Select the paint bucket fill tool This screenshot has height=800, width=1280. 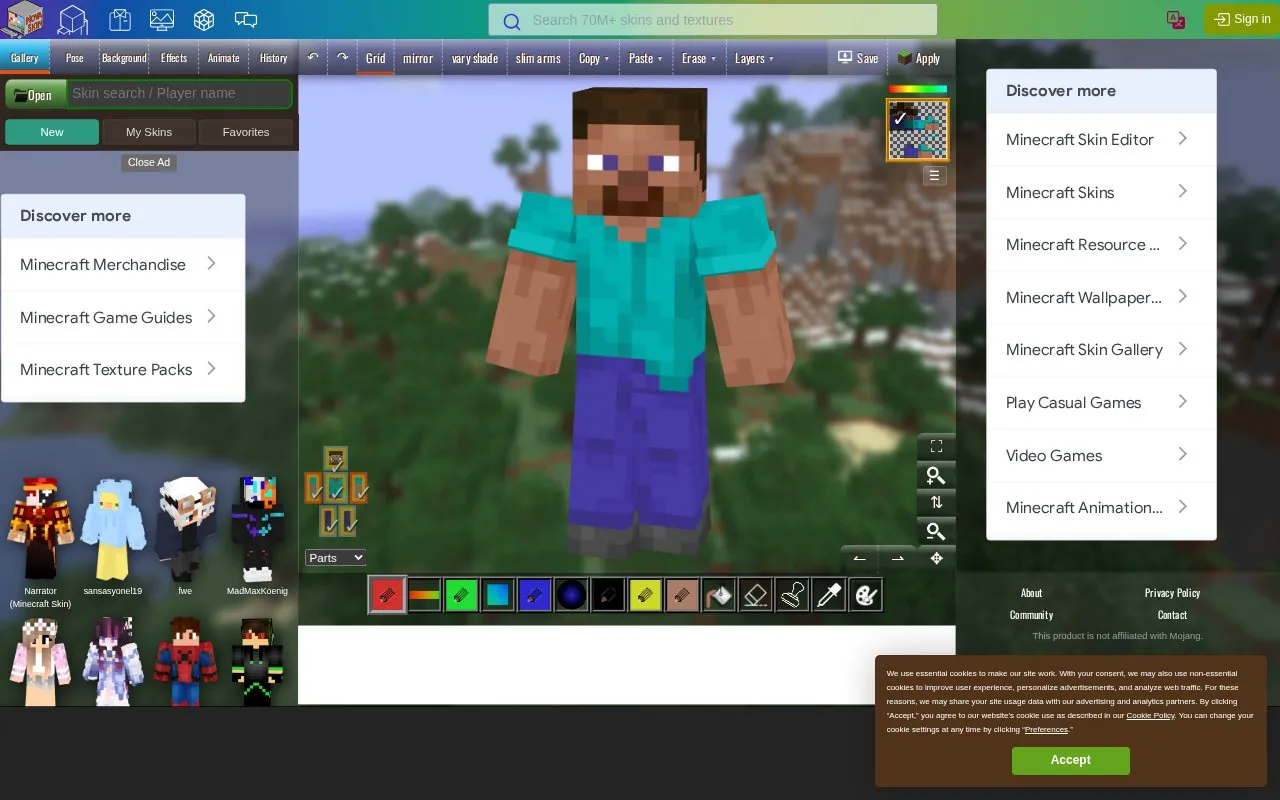click(x=720, y=595)
